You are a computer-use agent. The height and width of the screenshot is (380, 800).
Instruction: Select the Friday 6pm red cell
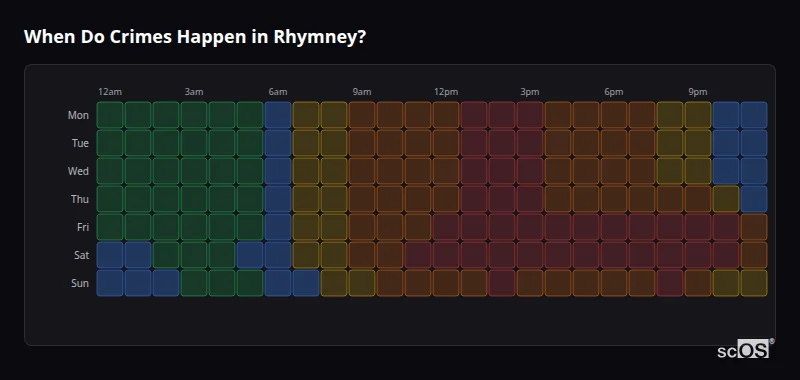click(x=614, y=227)
